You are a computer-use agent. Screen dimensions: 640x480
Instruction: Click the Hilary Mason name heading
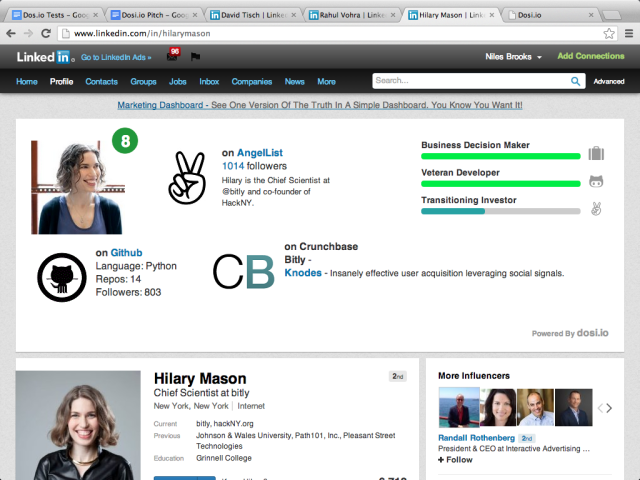(200, 378)
